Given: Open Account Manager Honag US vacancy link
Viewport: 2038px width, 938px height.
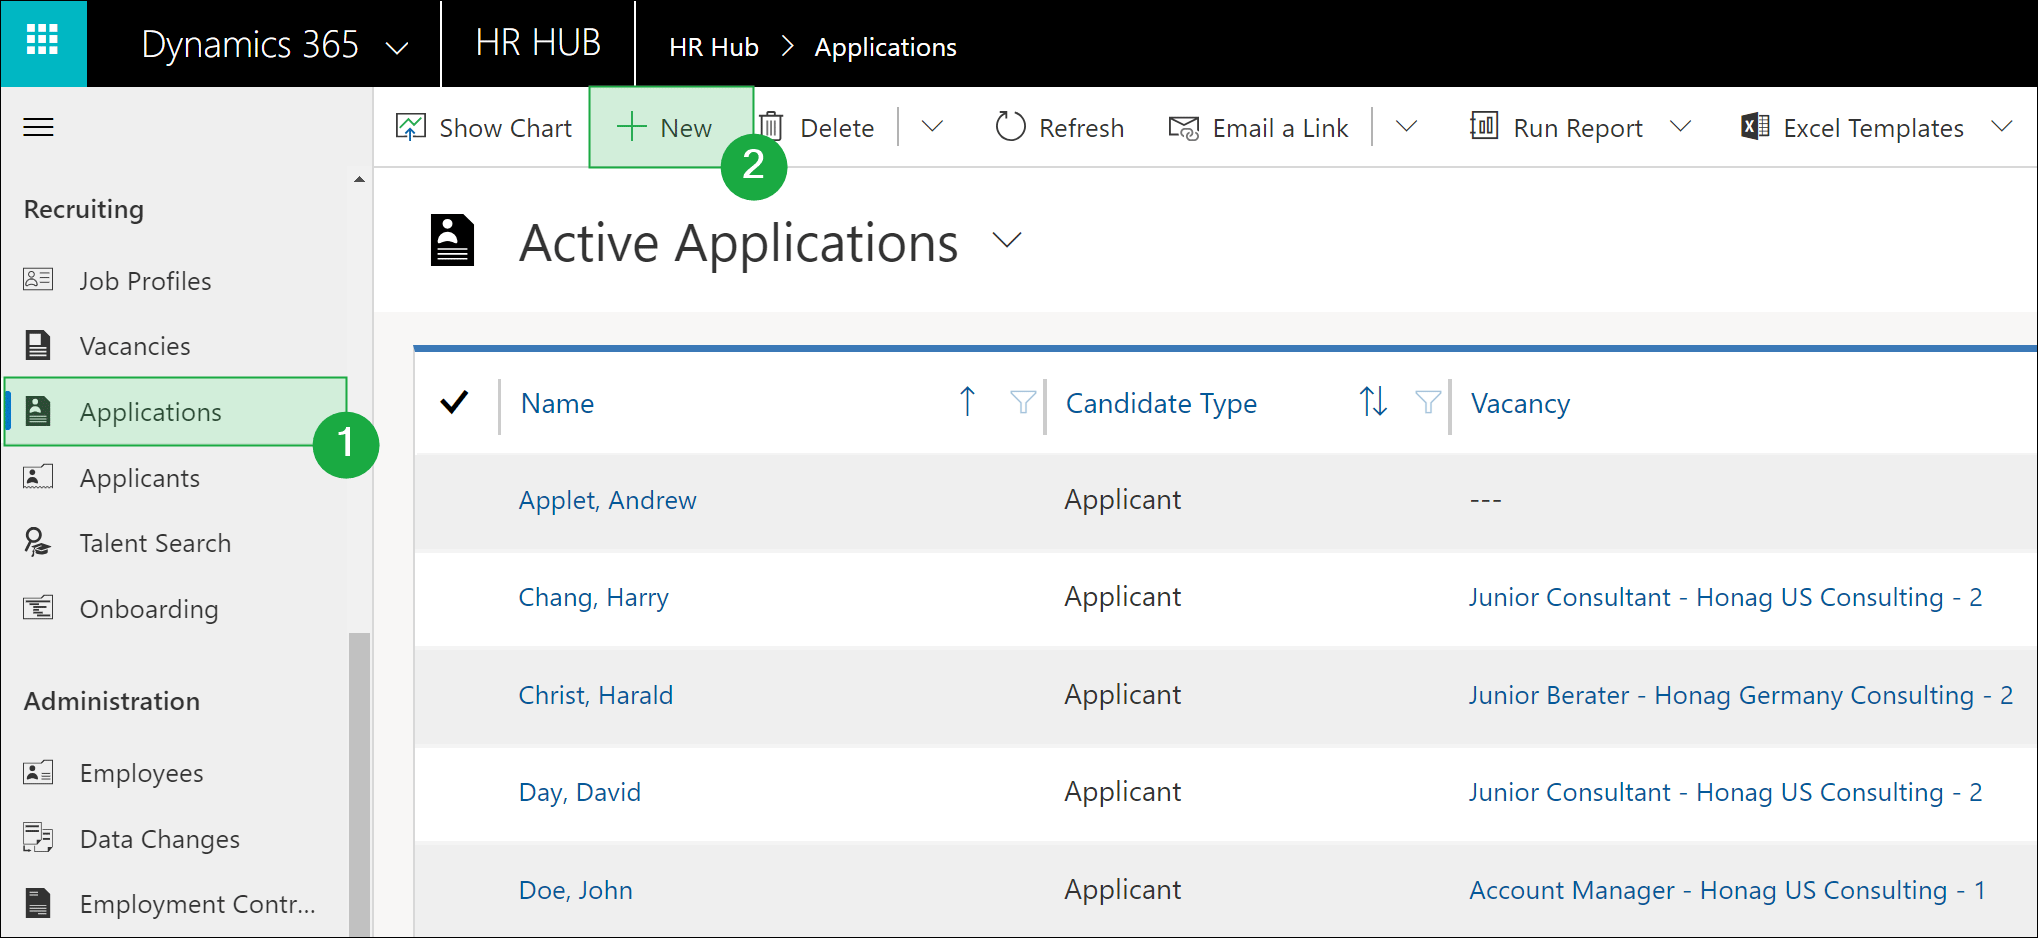Looking at the screenshot, I should click(x=1727, y=889).
